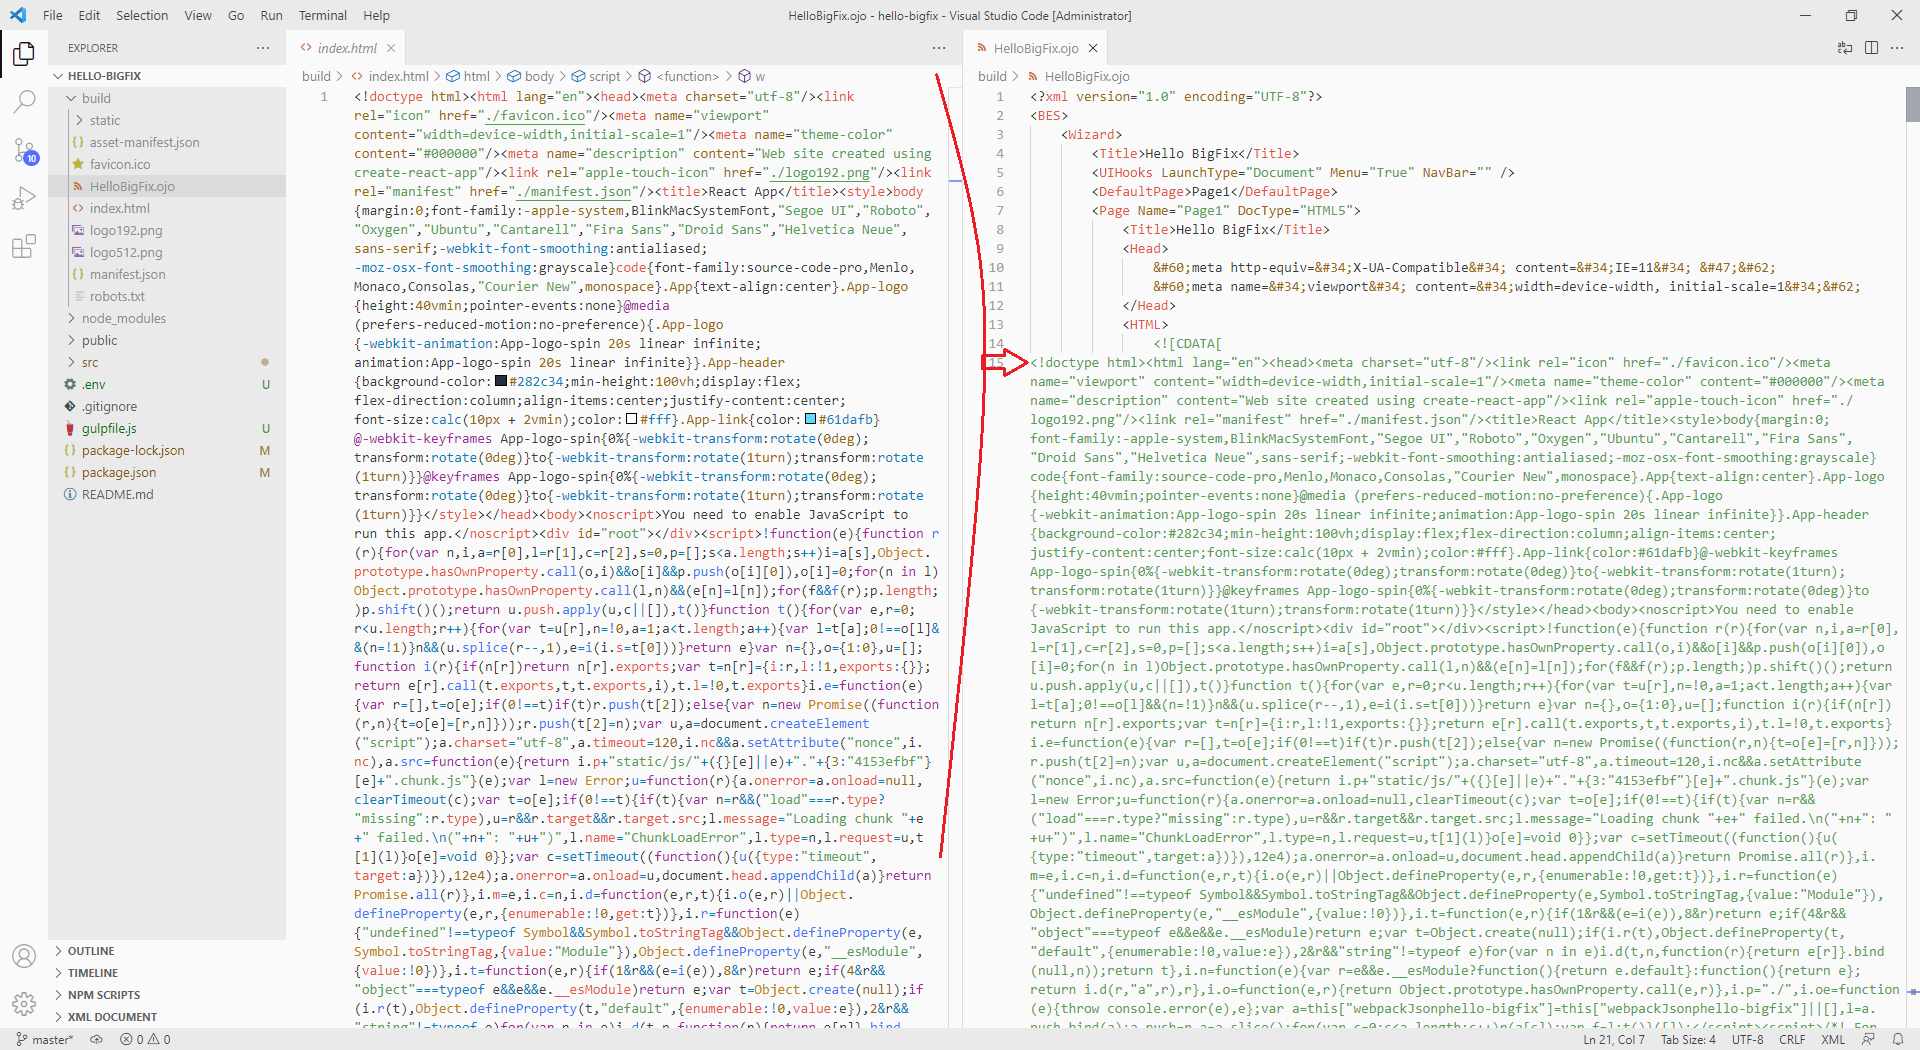Open the File menu

[x=53, y=15]
